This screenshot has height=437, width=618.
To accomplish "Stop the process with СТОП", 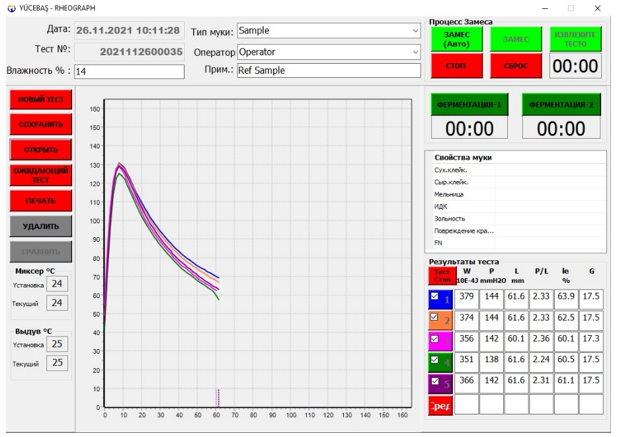I will coord(456,66).
